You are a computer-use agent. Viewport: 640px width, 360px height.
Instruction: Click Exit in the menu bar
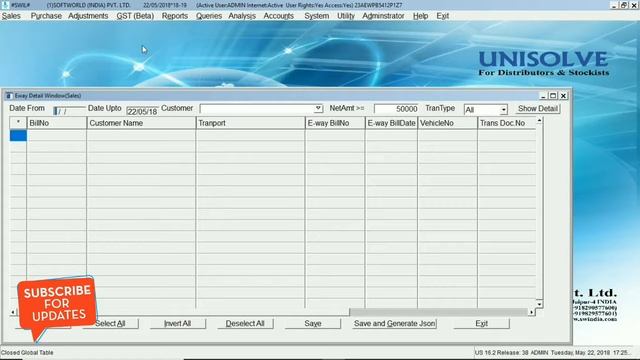pos(442,16)
